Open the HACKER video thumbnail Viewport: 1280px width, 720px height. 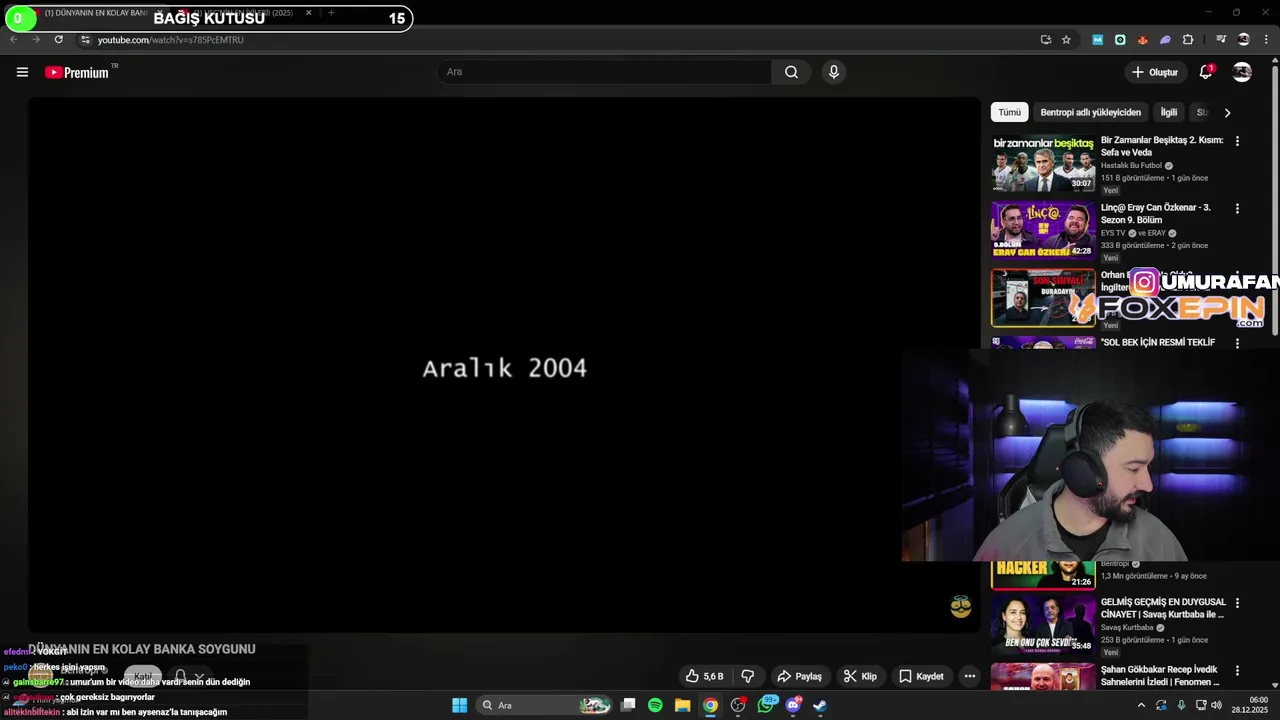(x=1043, y=575)
